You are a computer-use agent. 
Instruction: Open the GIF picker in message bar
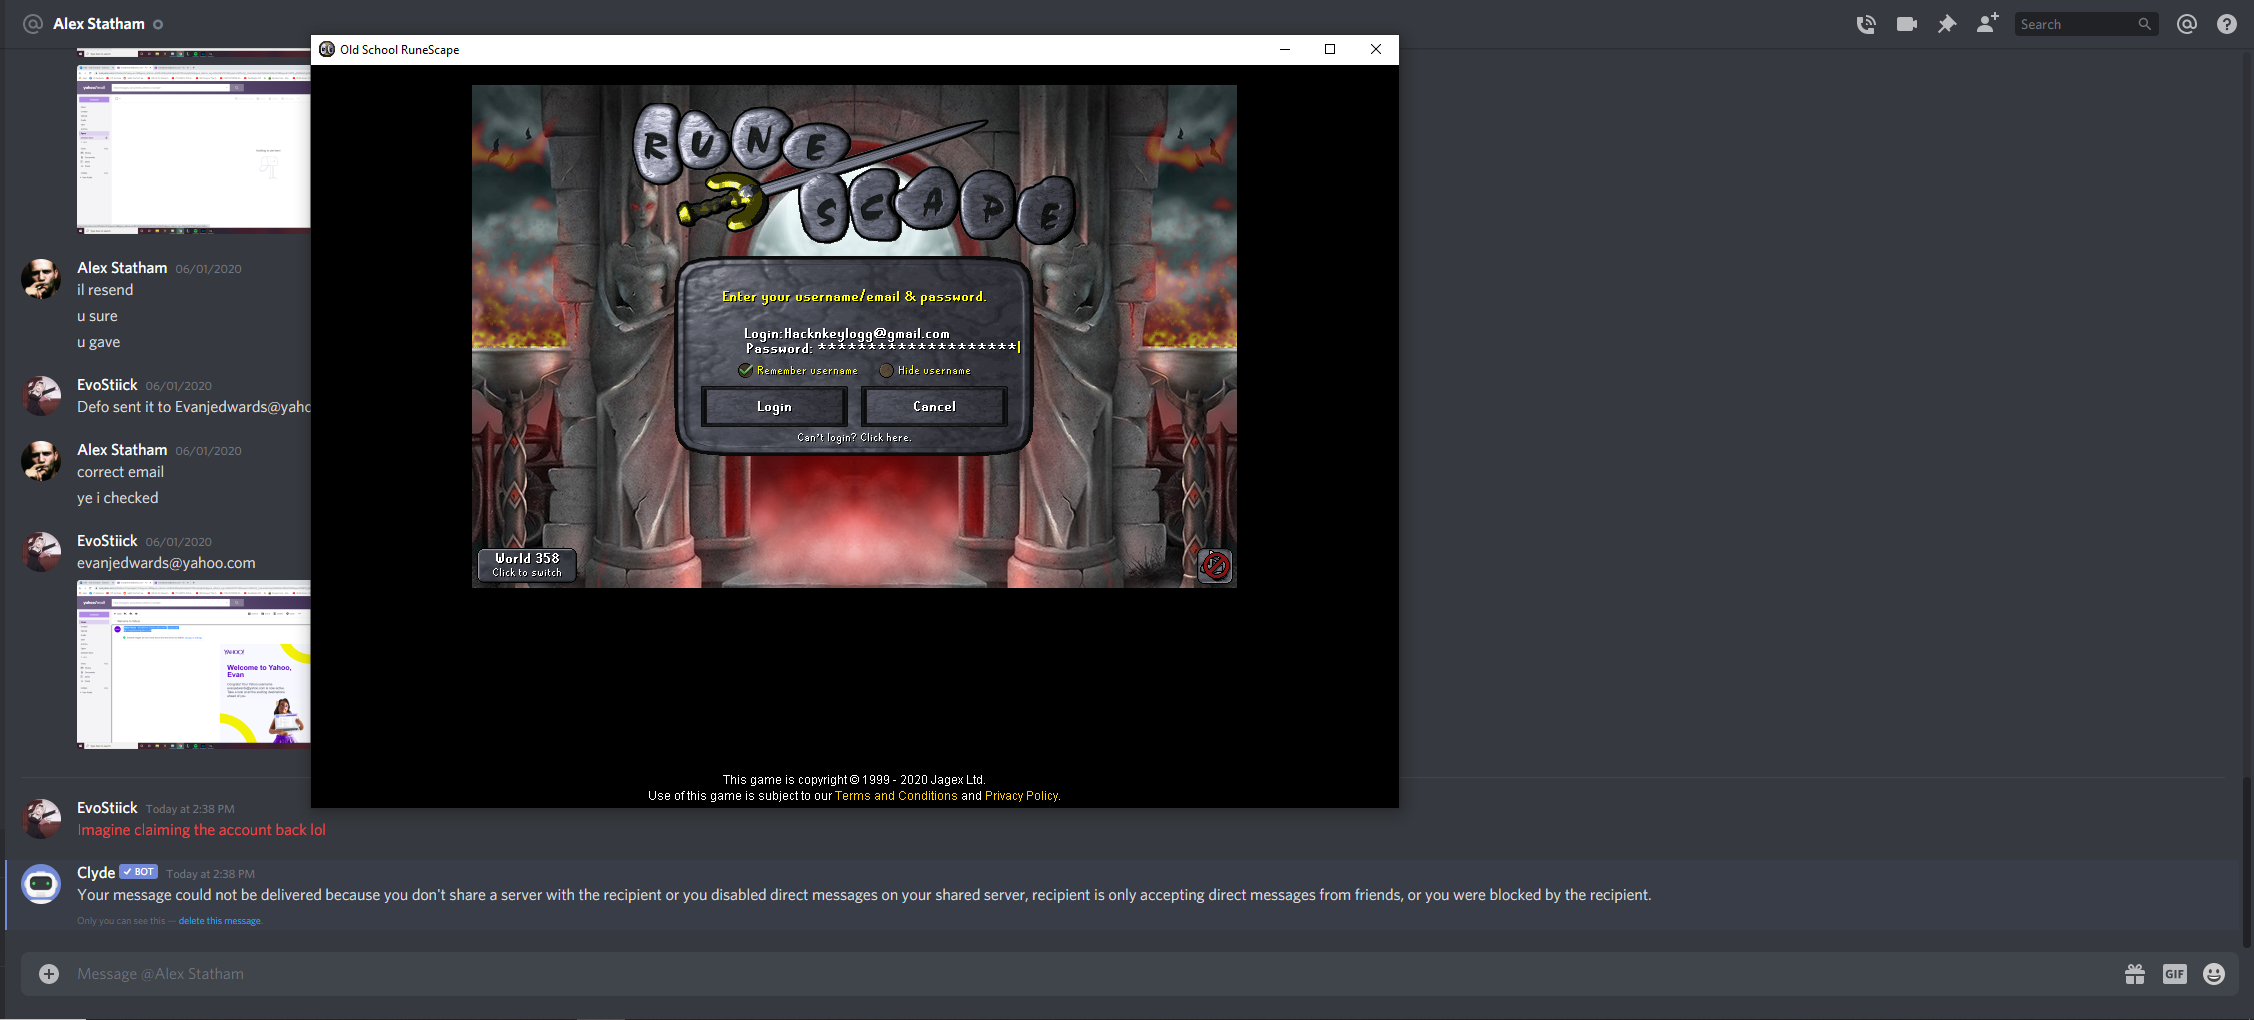pos(2175,974)
